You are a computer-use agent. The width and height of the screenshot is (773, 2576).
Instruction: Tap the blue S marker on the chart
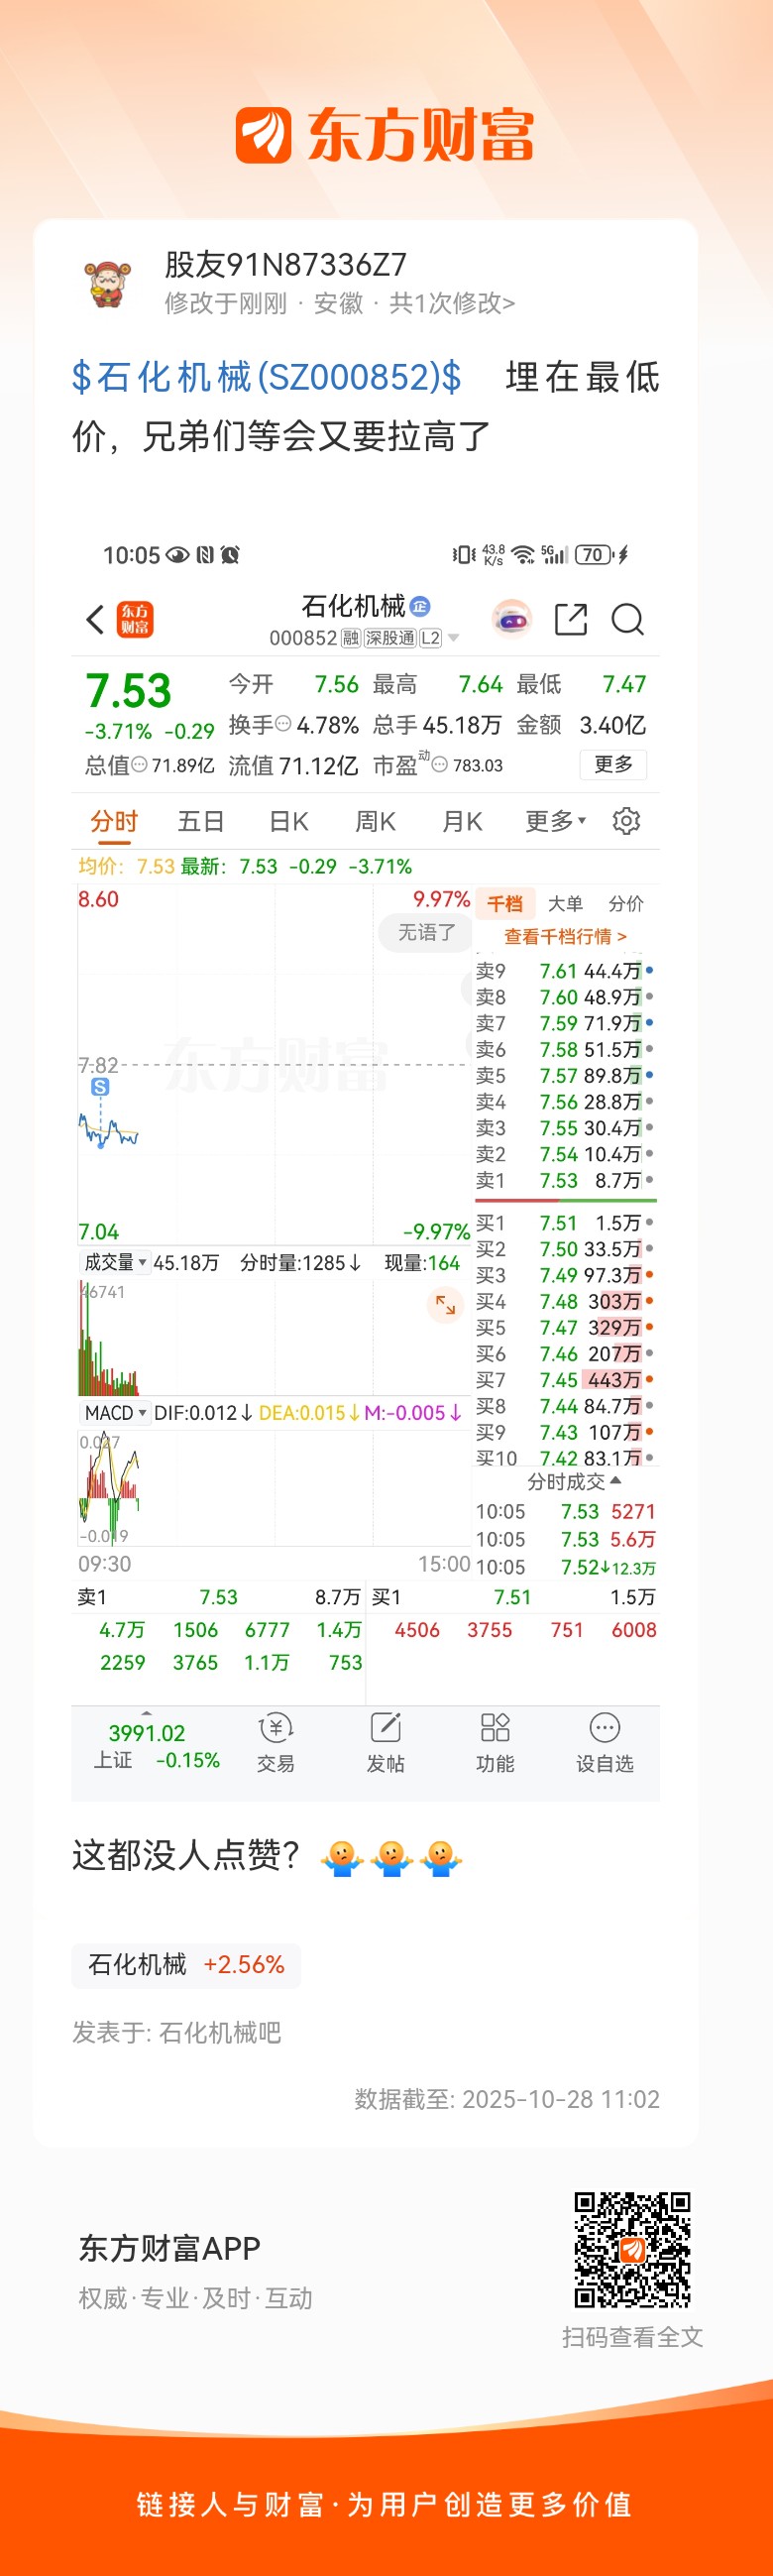[100, 1087]
